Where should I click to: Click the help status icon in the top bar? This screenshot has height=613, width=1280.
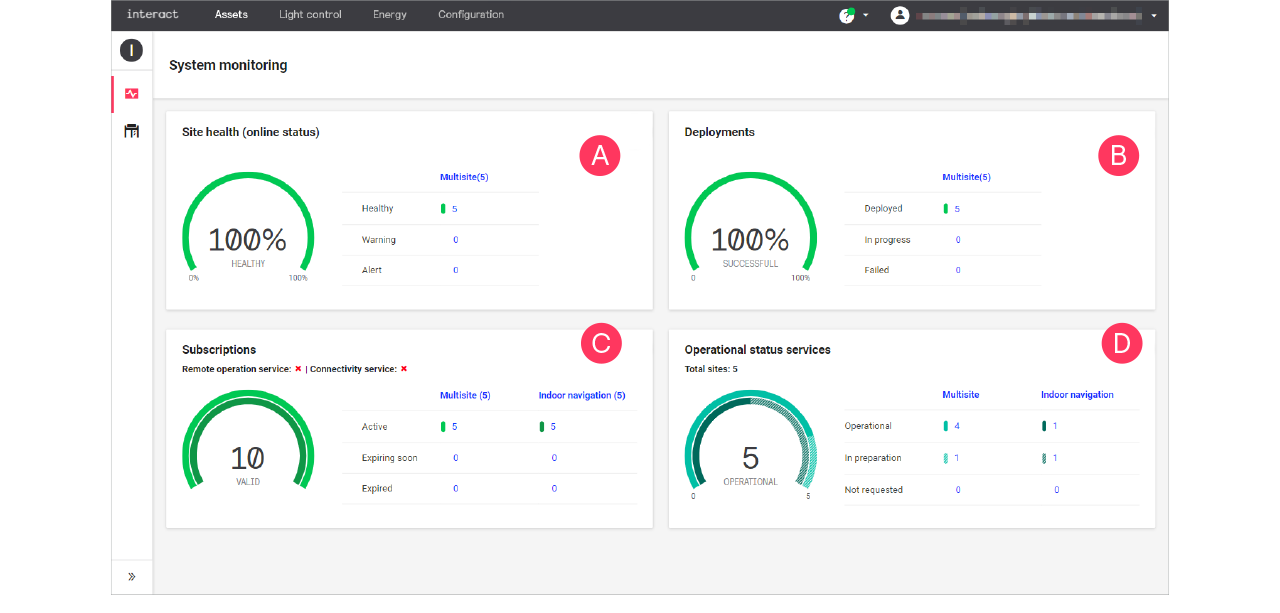point(846,14)
